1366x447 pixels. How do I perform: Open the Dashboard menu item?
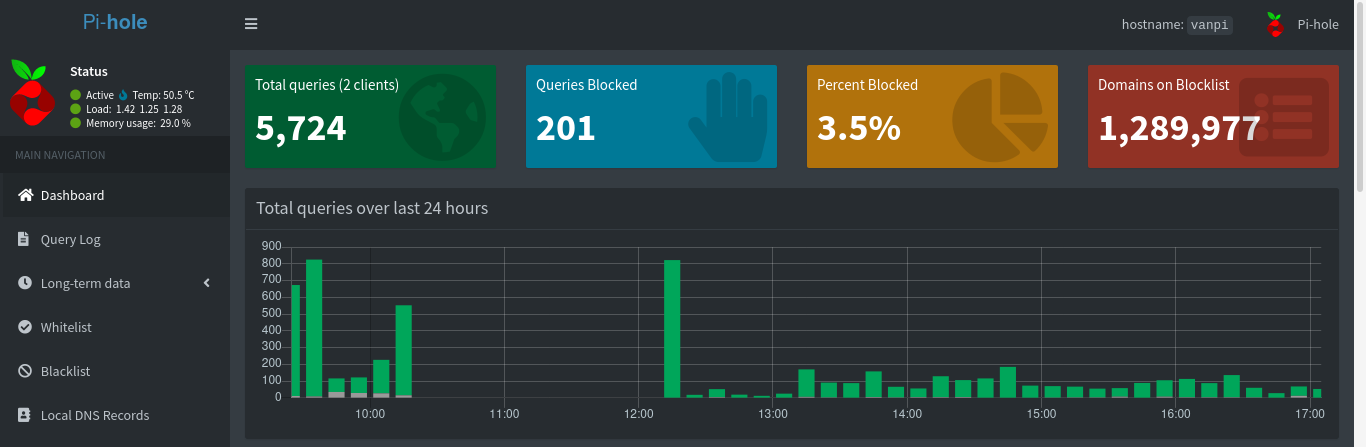(115, 195)
